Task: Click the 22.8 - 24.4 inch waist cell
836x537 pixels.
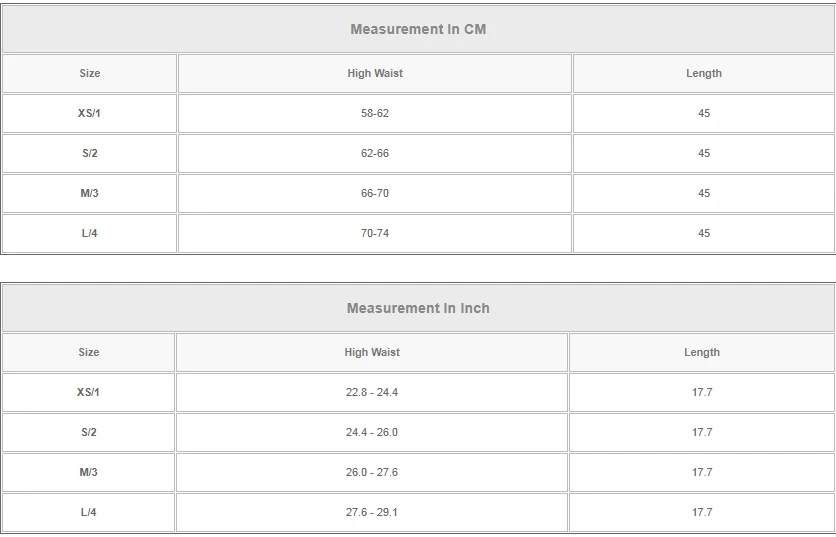Action: tap(372, 392)
